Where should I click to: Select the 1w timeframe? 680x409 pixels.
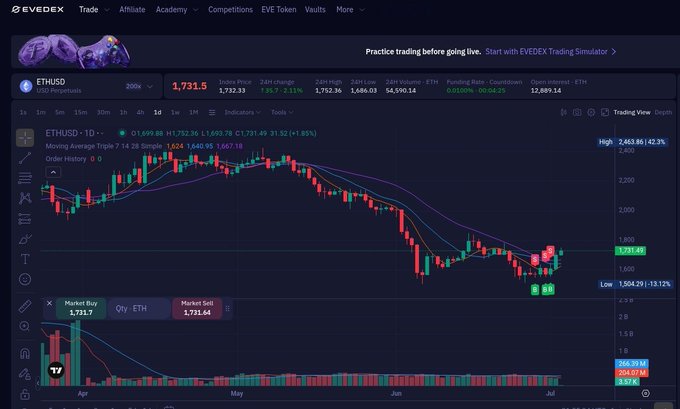[175, 112]
